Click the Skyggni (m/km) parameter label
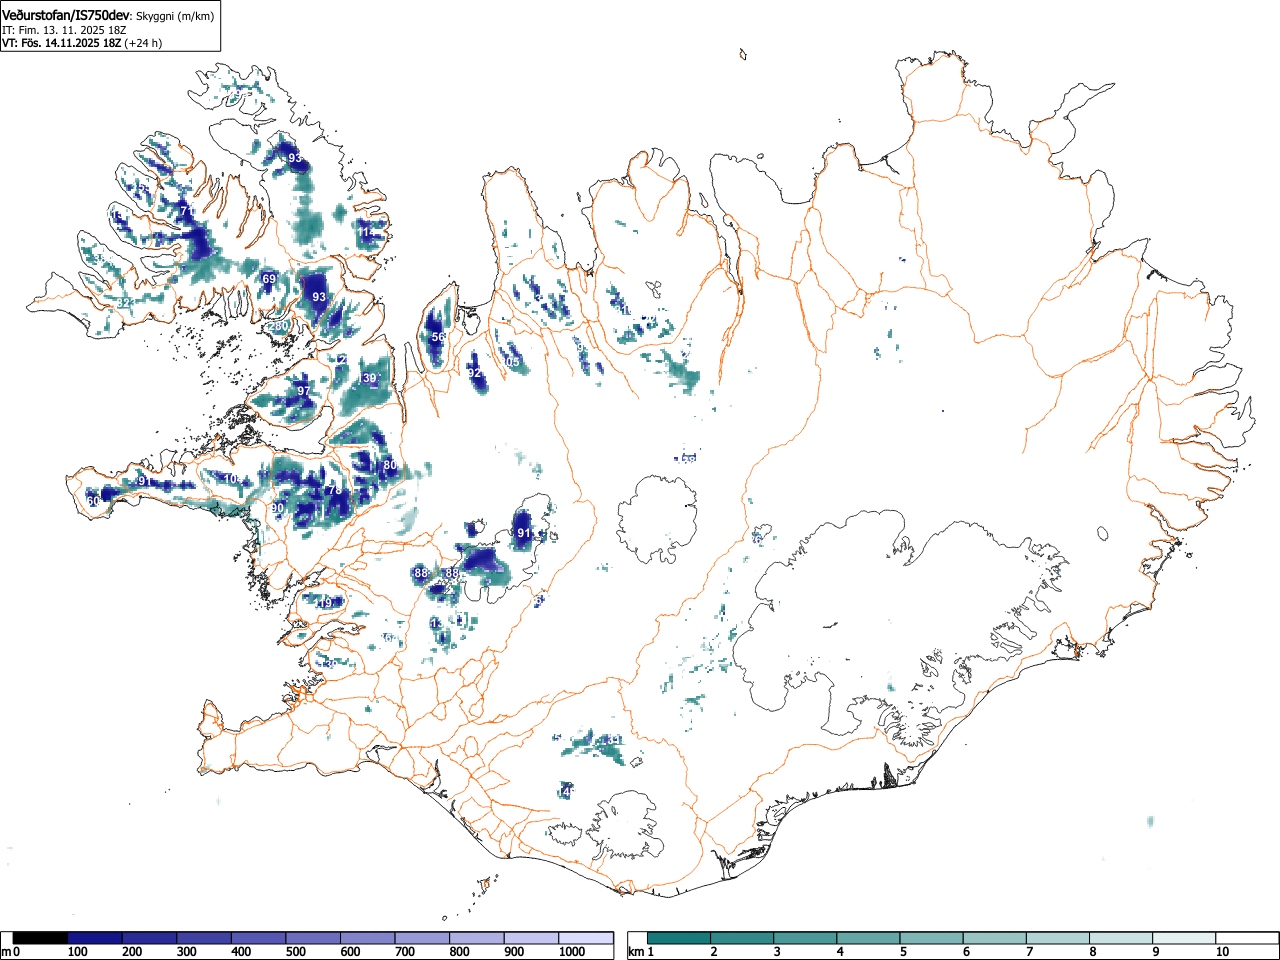Screen dimensions: 1280x960 click(175, 16)
